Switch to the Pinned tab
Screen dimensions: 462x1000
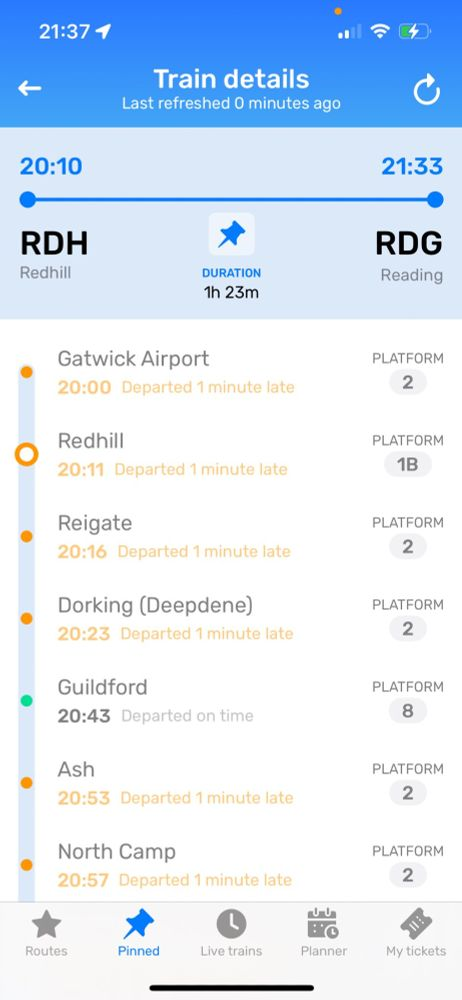[138, 933]
